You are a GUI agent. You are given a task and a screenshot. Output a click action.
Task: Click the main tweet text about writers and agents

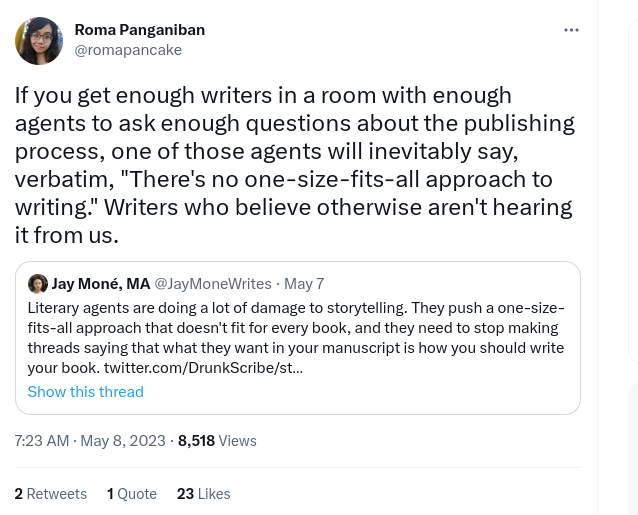pyautogui.click(x=294, y=165)
